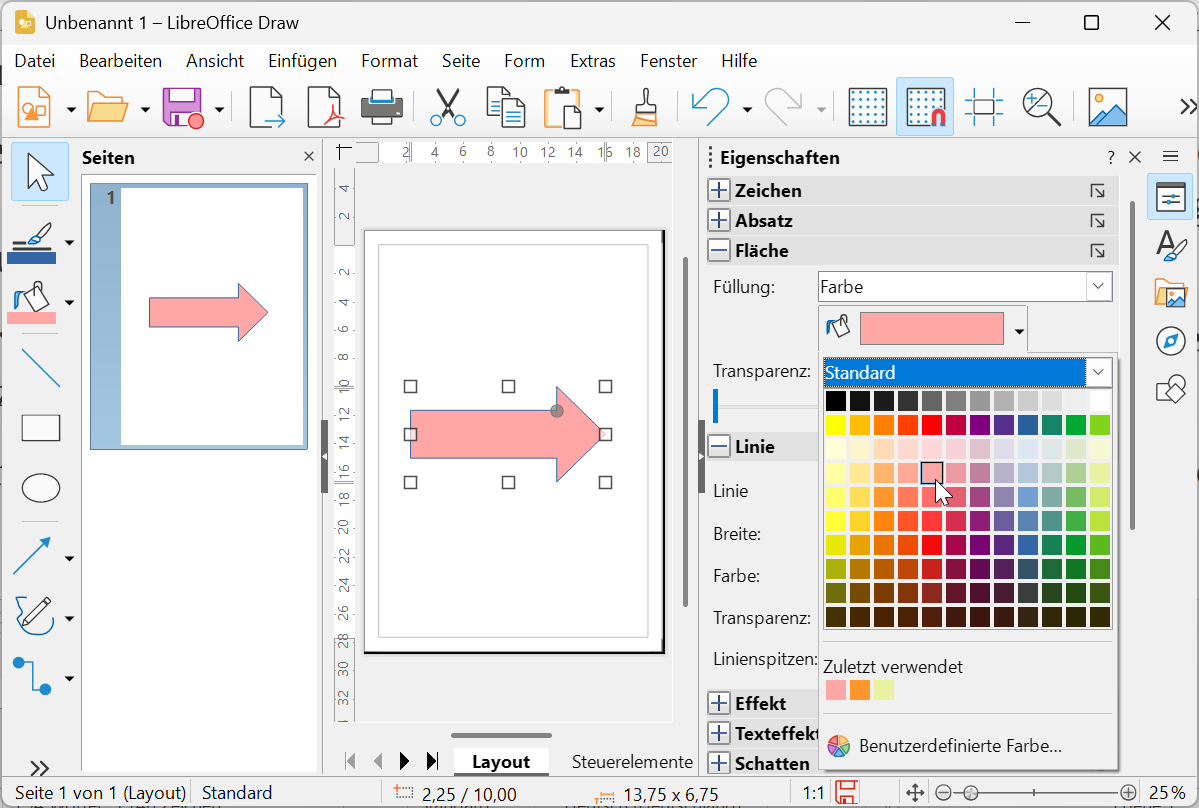Select the Insert Line tool
This screenshot has height=808, width=1199.
41,368
